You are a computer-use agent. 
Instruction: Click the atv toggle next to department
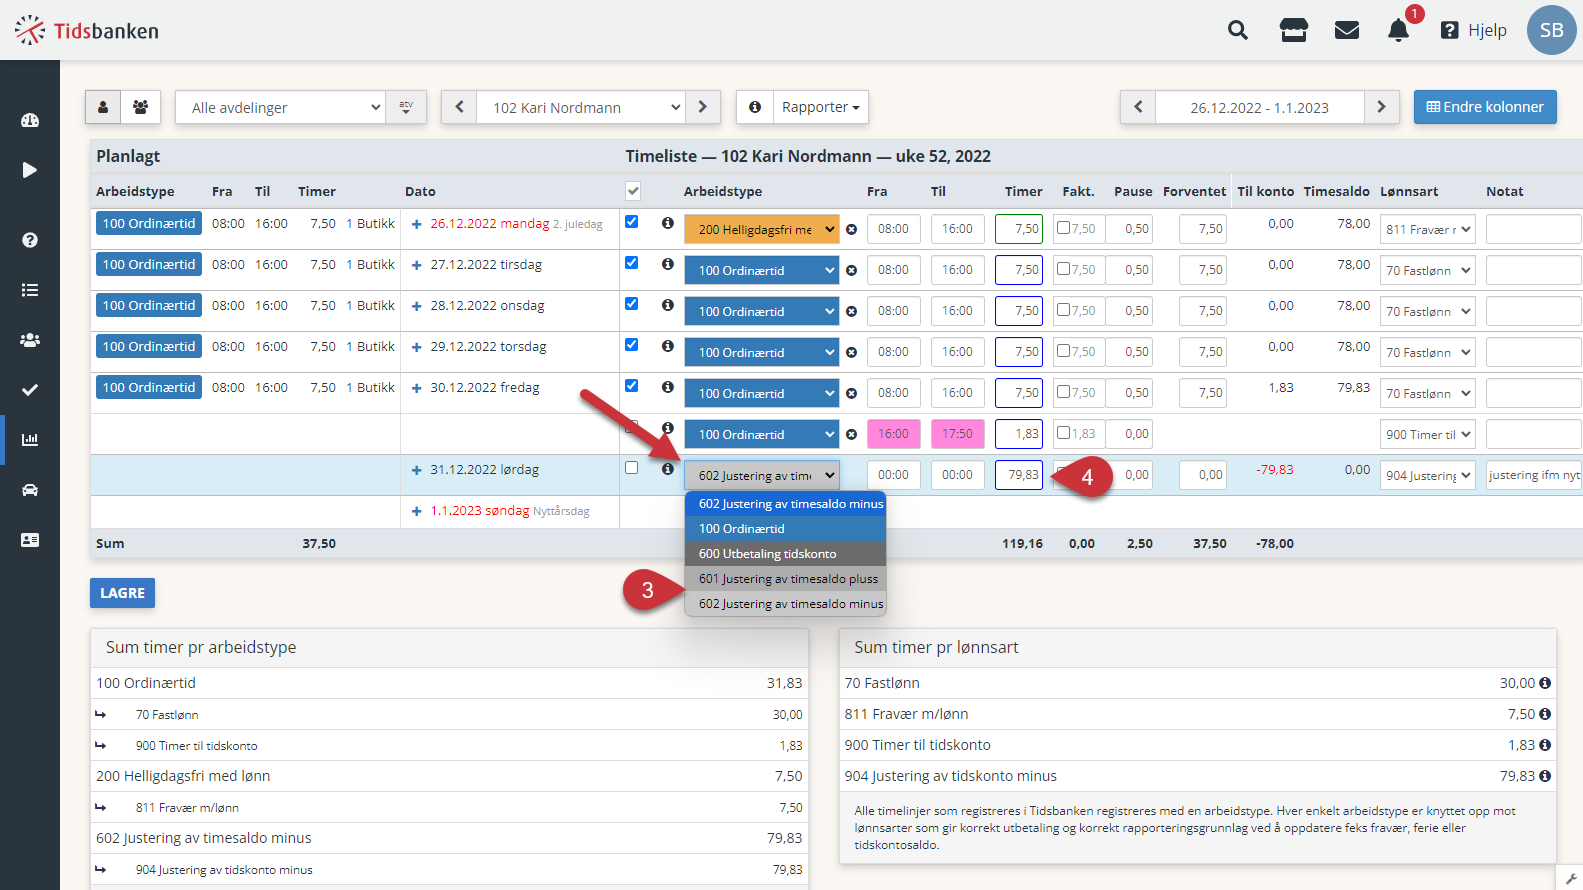point(406,107)
